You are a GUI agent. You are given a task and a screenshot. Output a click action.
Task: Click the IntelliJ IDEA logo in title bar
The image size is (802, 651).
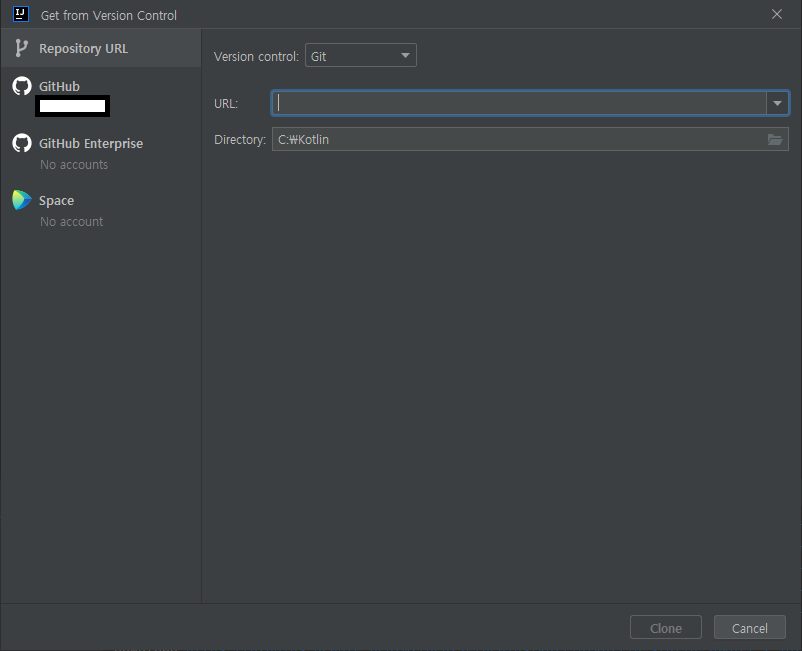pyautogui.click(x=21, y=14)
